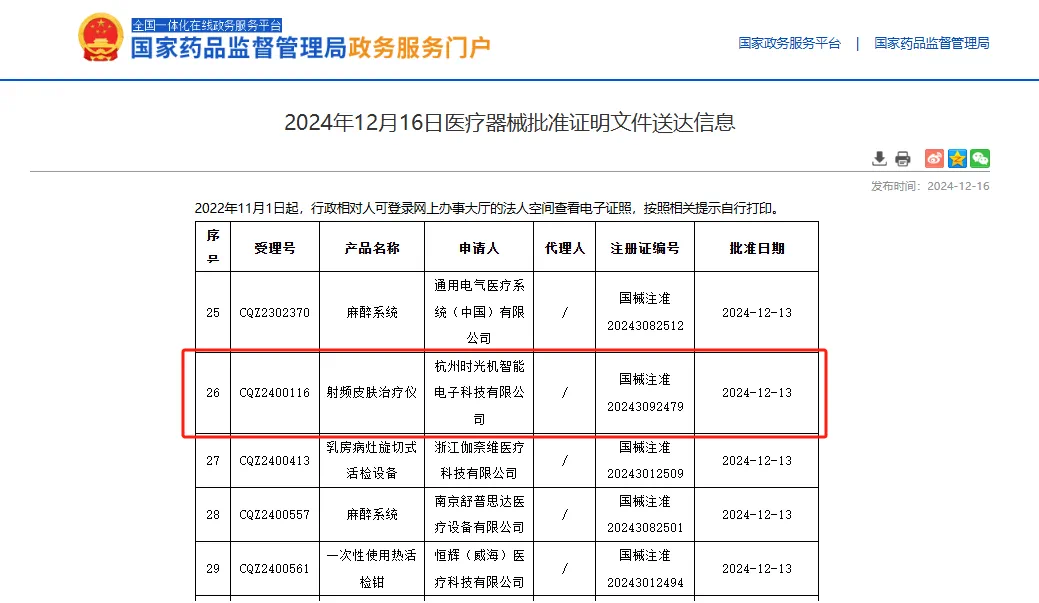The width and height of the screenshot is (1039, 603).
Task: Click applicant 南京舒普思达医疗设备有限公司
Action: [479, 515]
